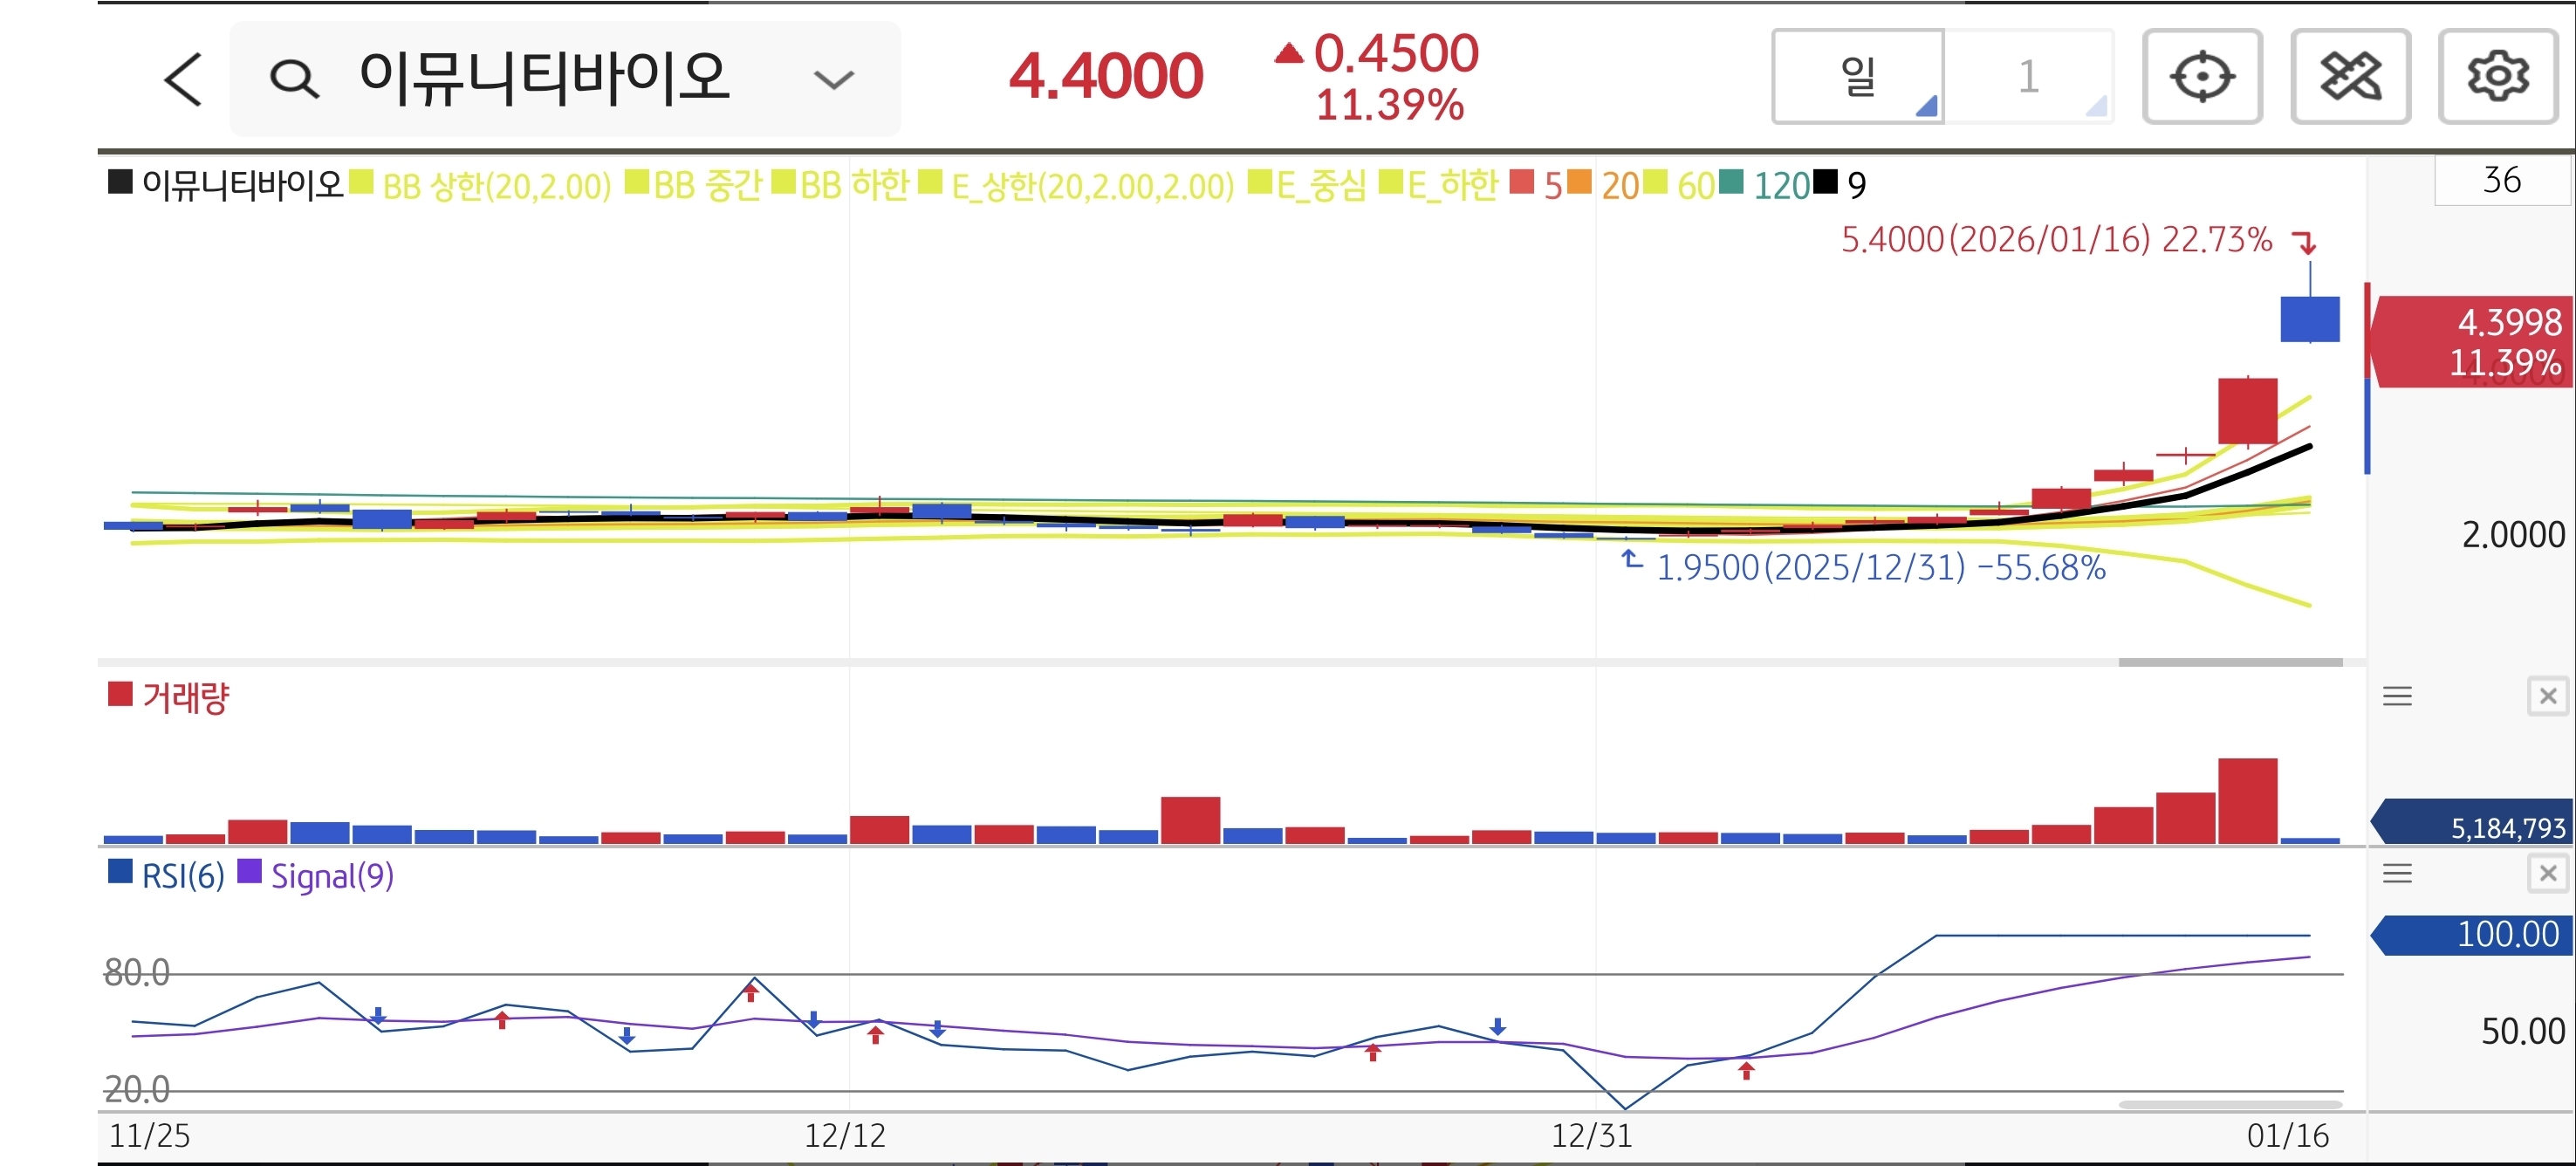Close the volume indicator panel
2576x1166 pixels.
click(2548, 696)
